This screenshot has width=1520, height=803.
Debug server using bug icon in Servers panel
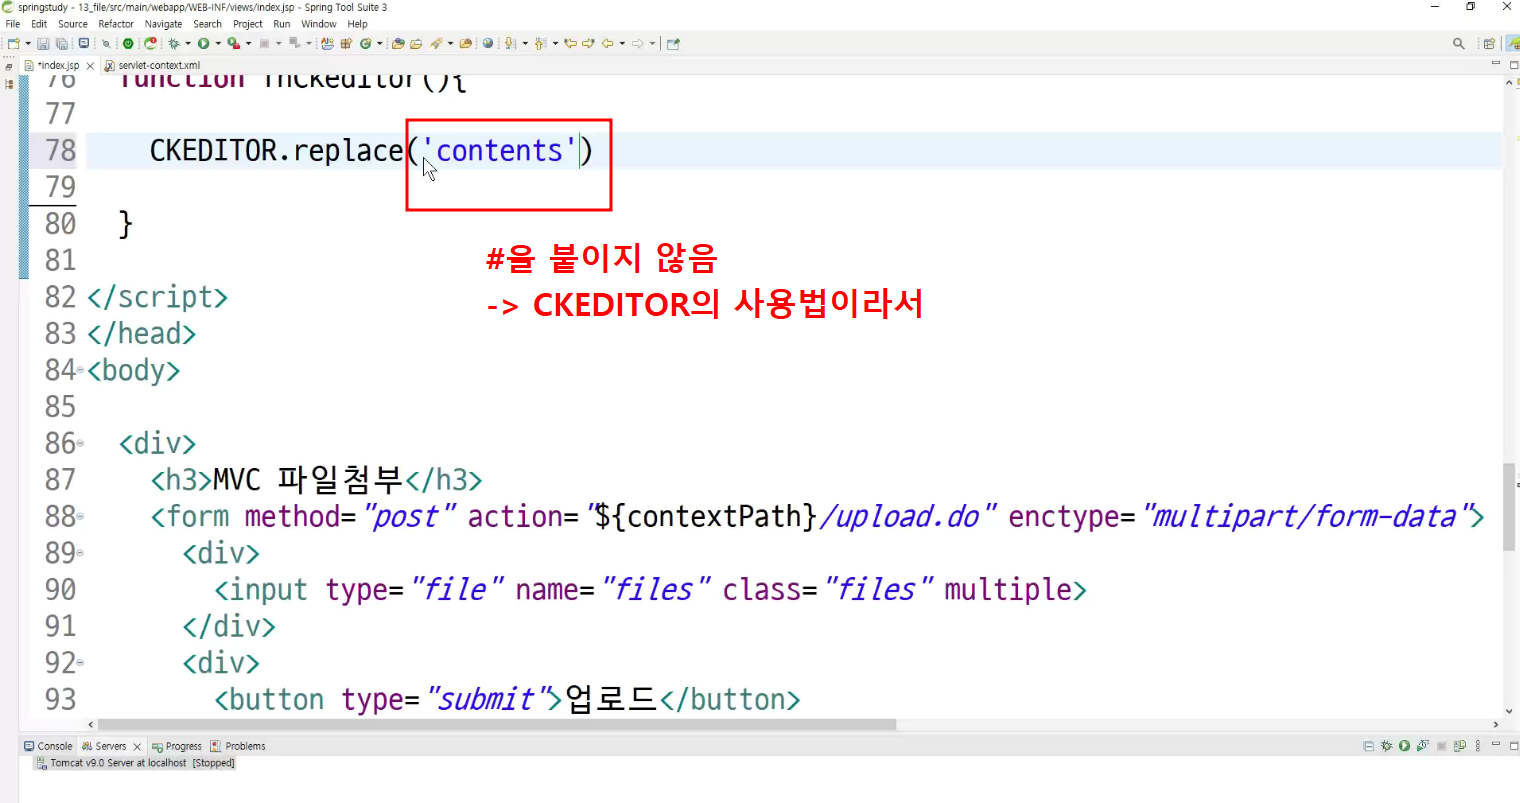(1386, 746)
